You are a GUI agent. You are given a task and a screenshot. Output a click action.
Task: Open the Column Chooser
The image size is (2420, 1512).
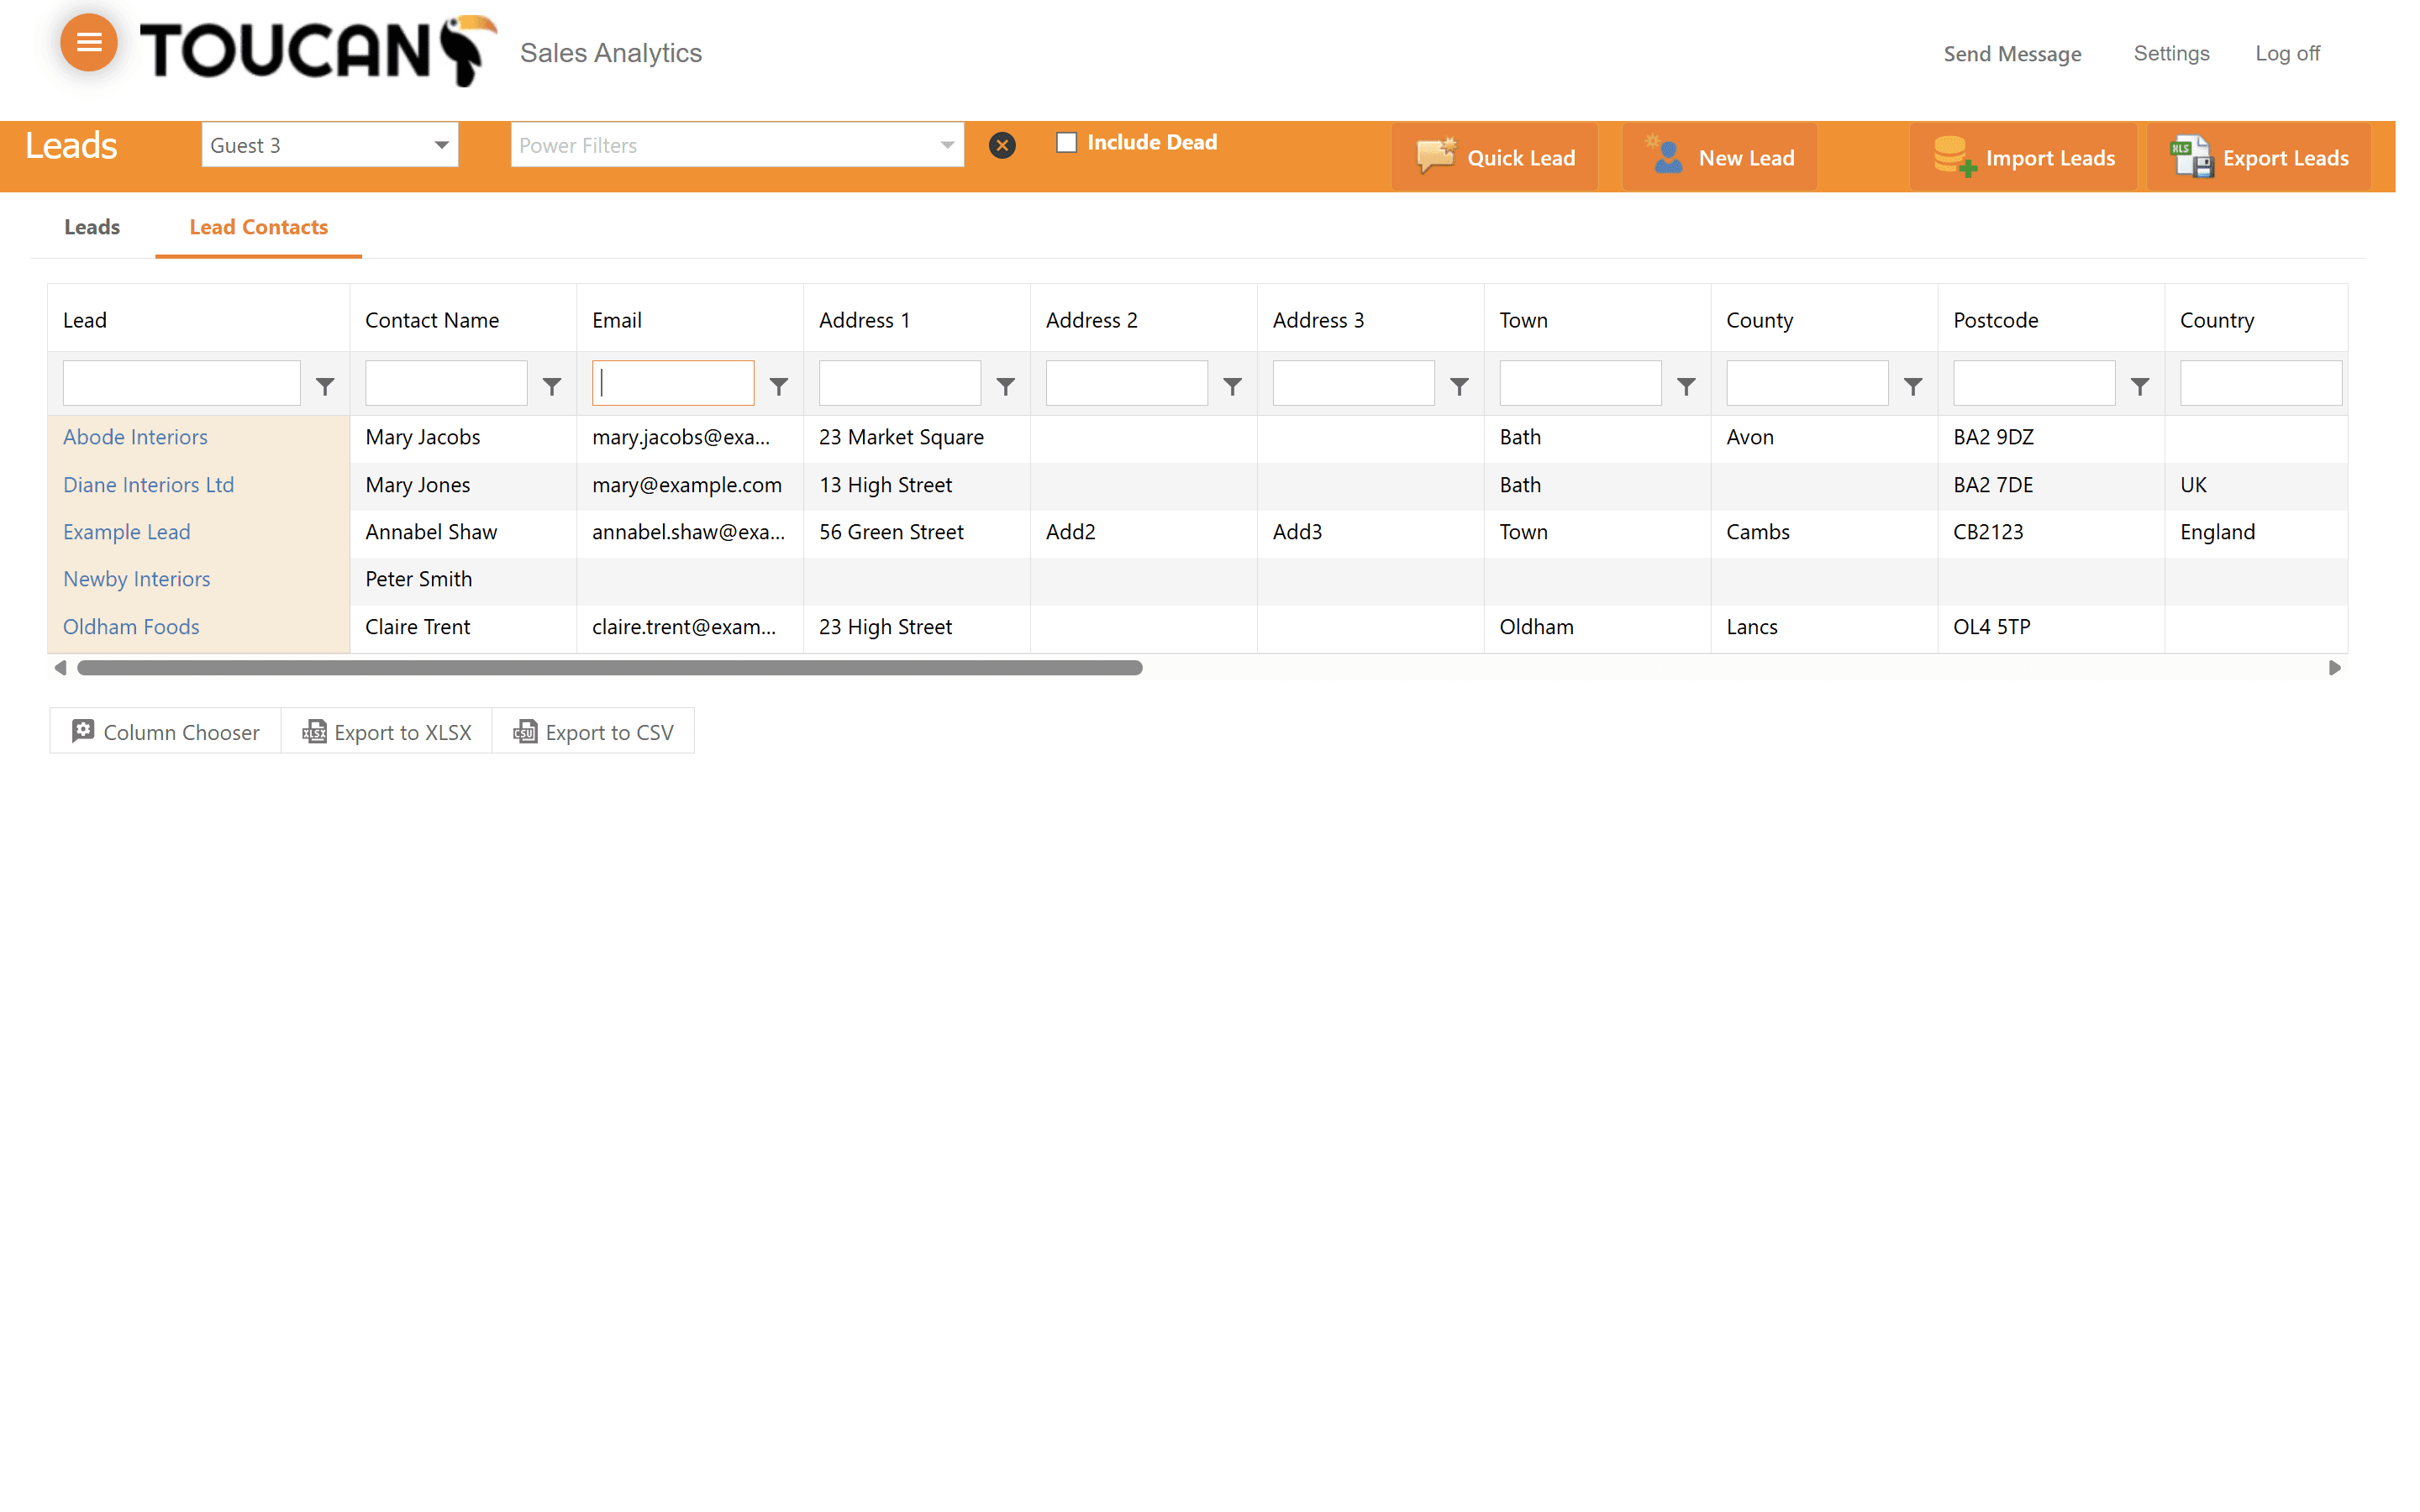165,732
